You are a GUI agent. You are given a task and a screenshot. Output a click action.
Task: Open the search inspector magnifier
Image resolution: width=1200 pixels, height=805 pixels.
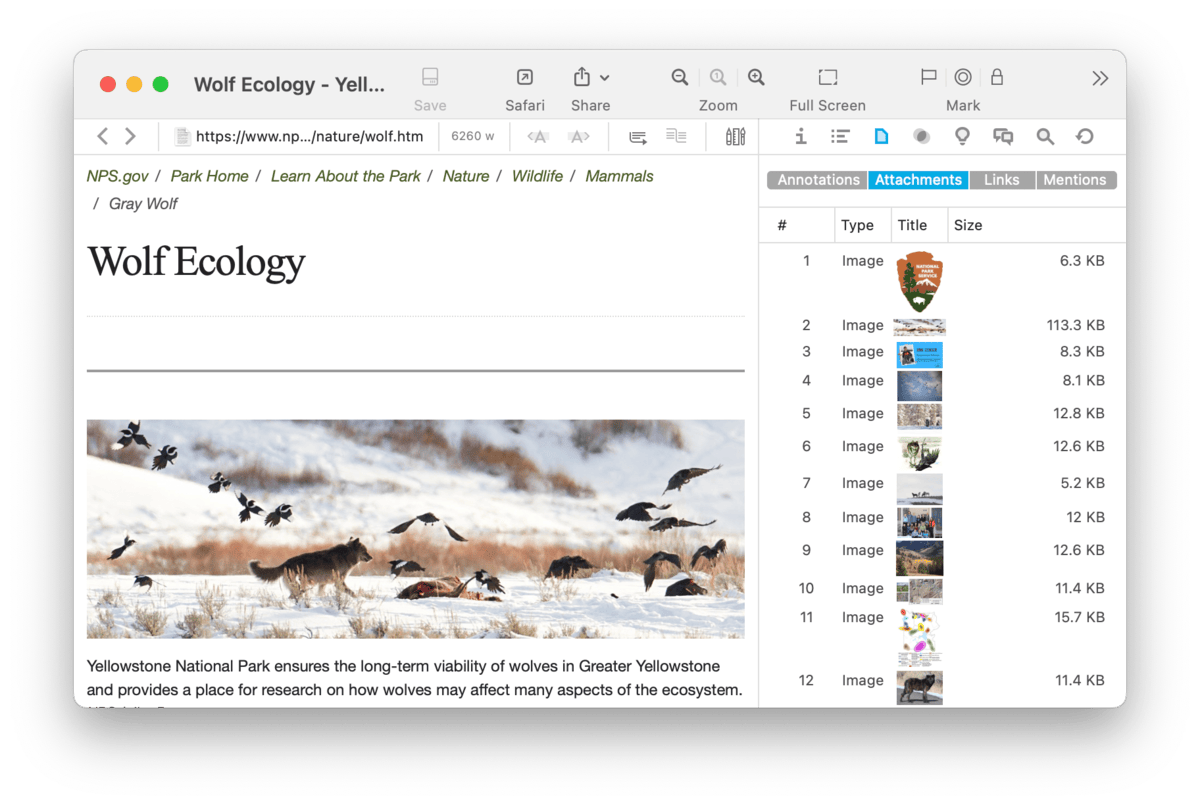1045,137
